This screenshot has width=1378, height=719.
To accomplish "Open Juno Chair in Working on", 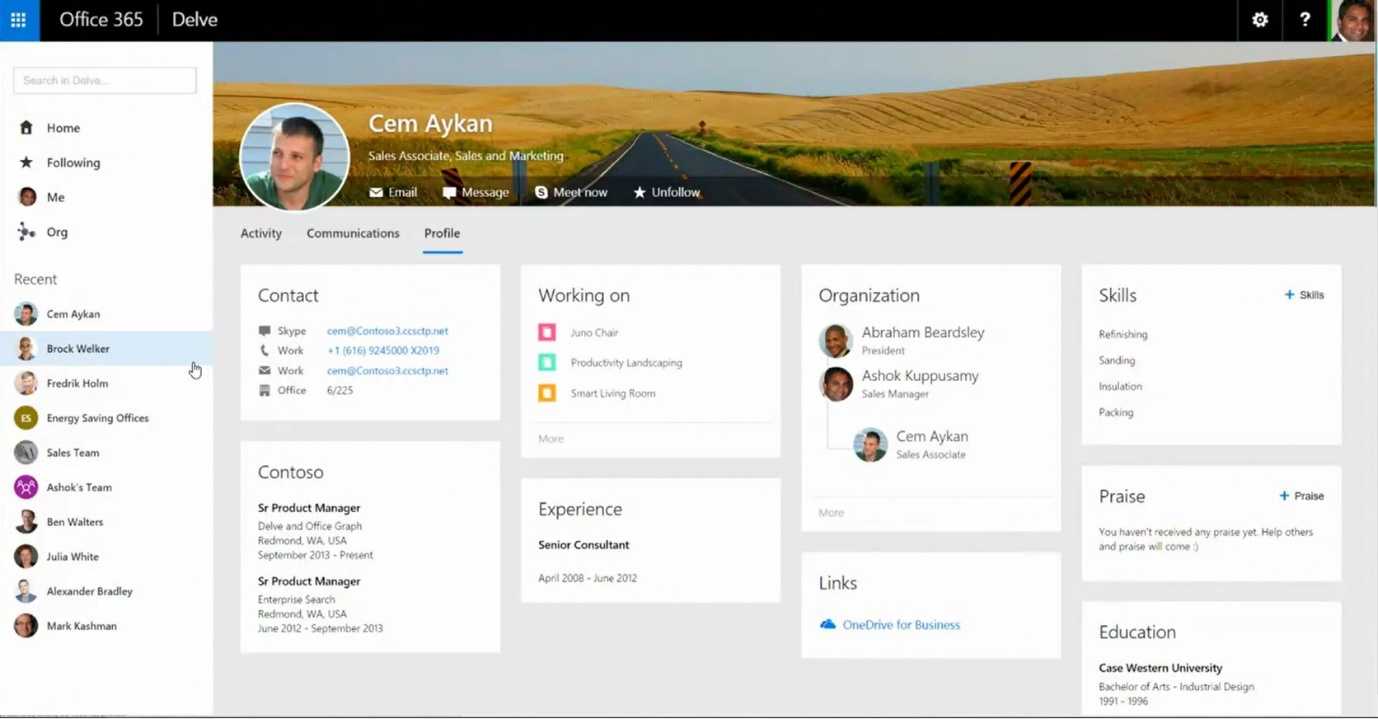I will click(594, 333).
